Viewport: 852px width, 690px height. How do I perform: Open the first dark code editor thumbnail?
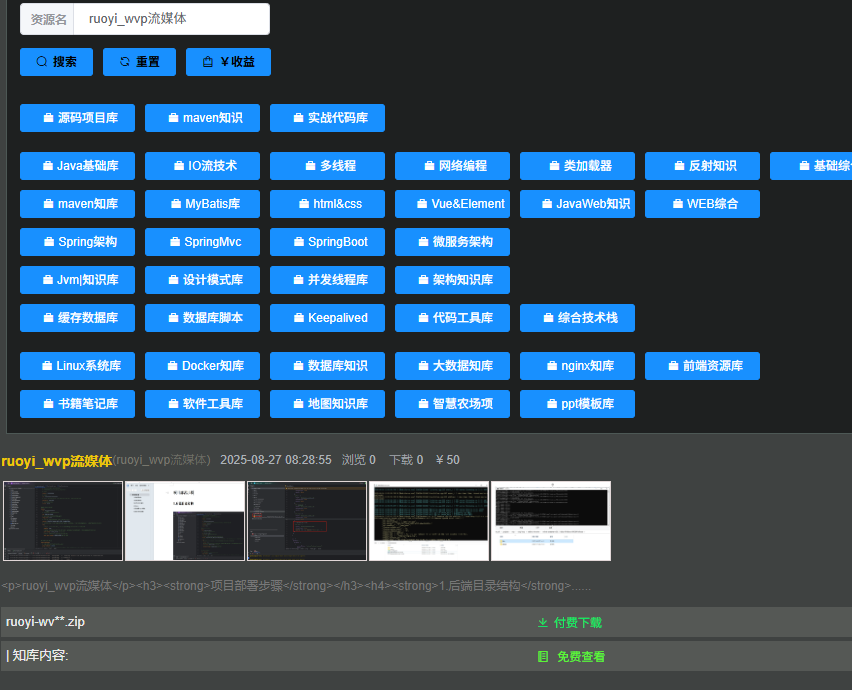[63, 520]
